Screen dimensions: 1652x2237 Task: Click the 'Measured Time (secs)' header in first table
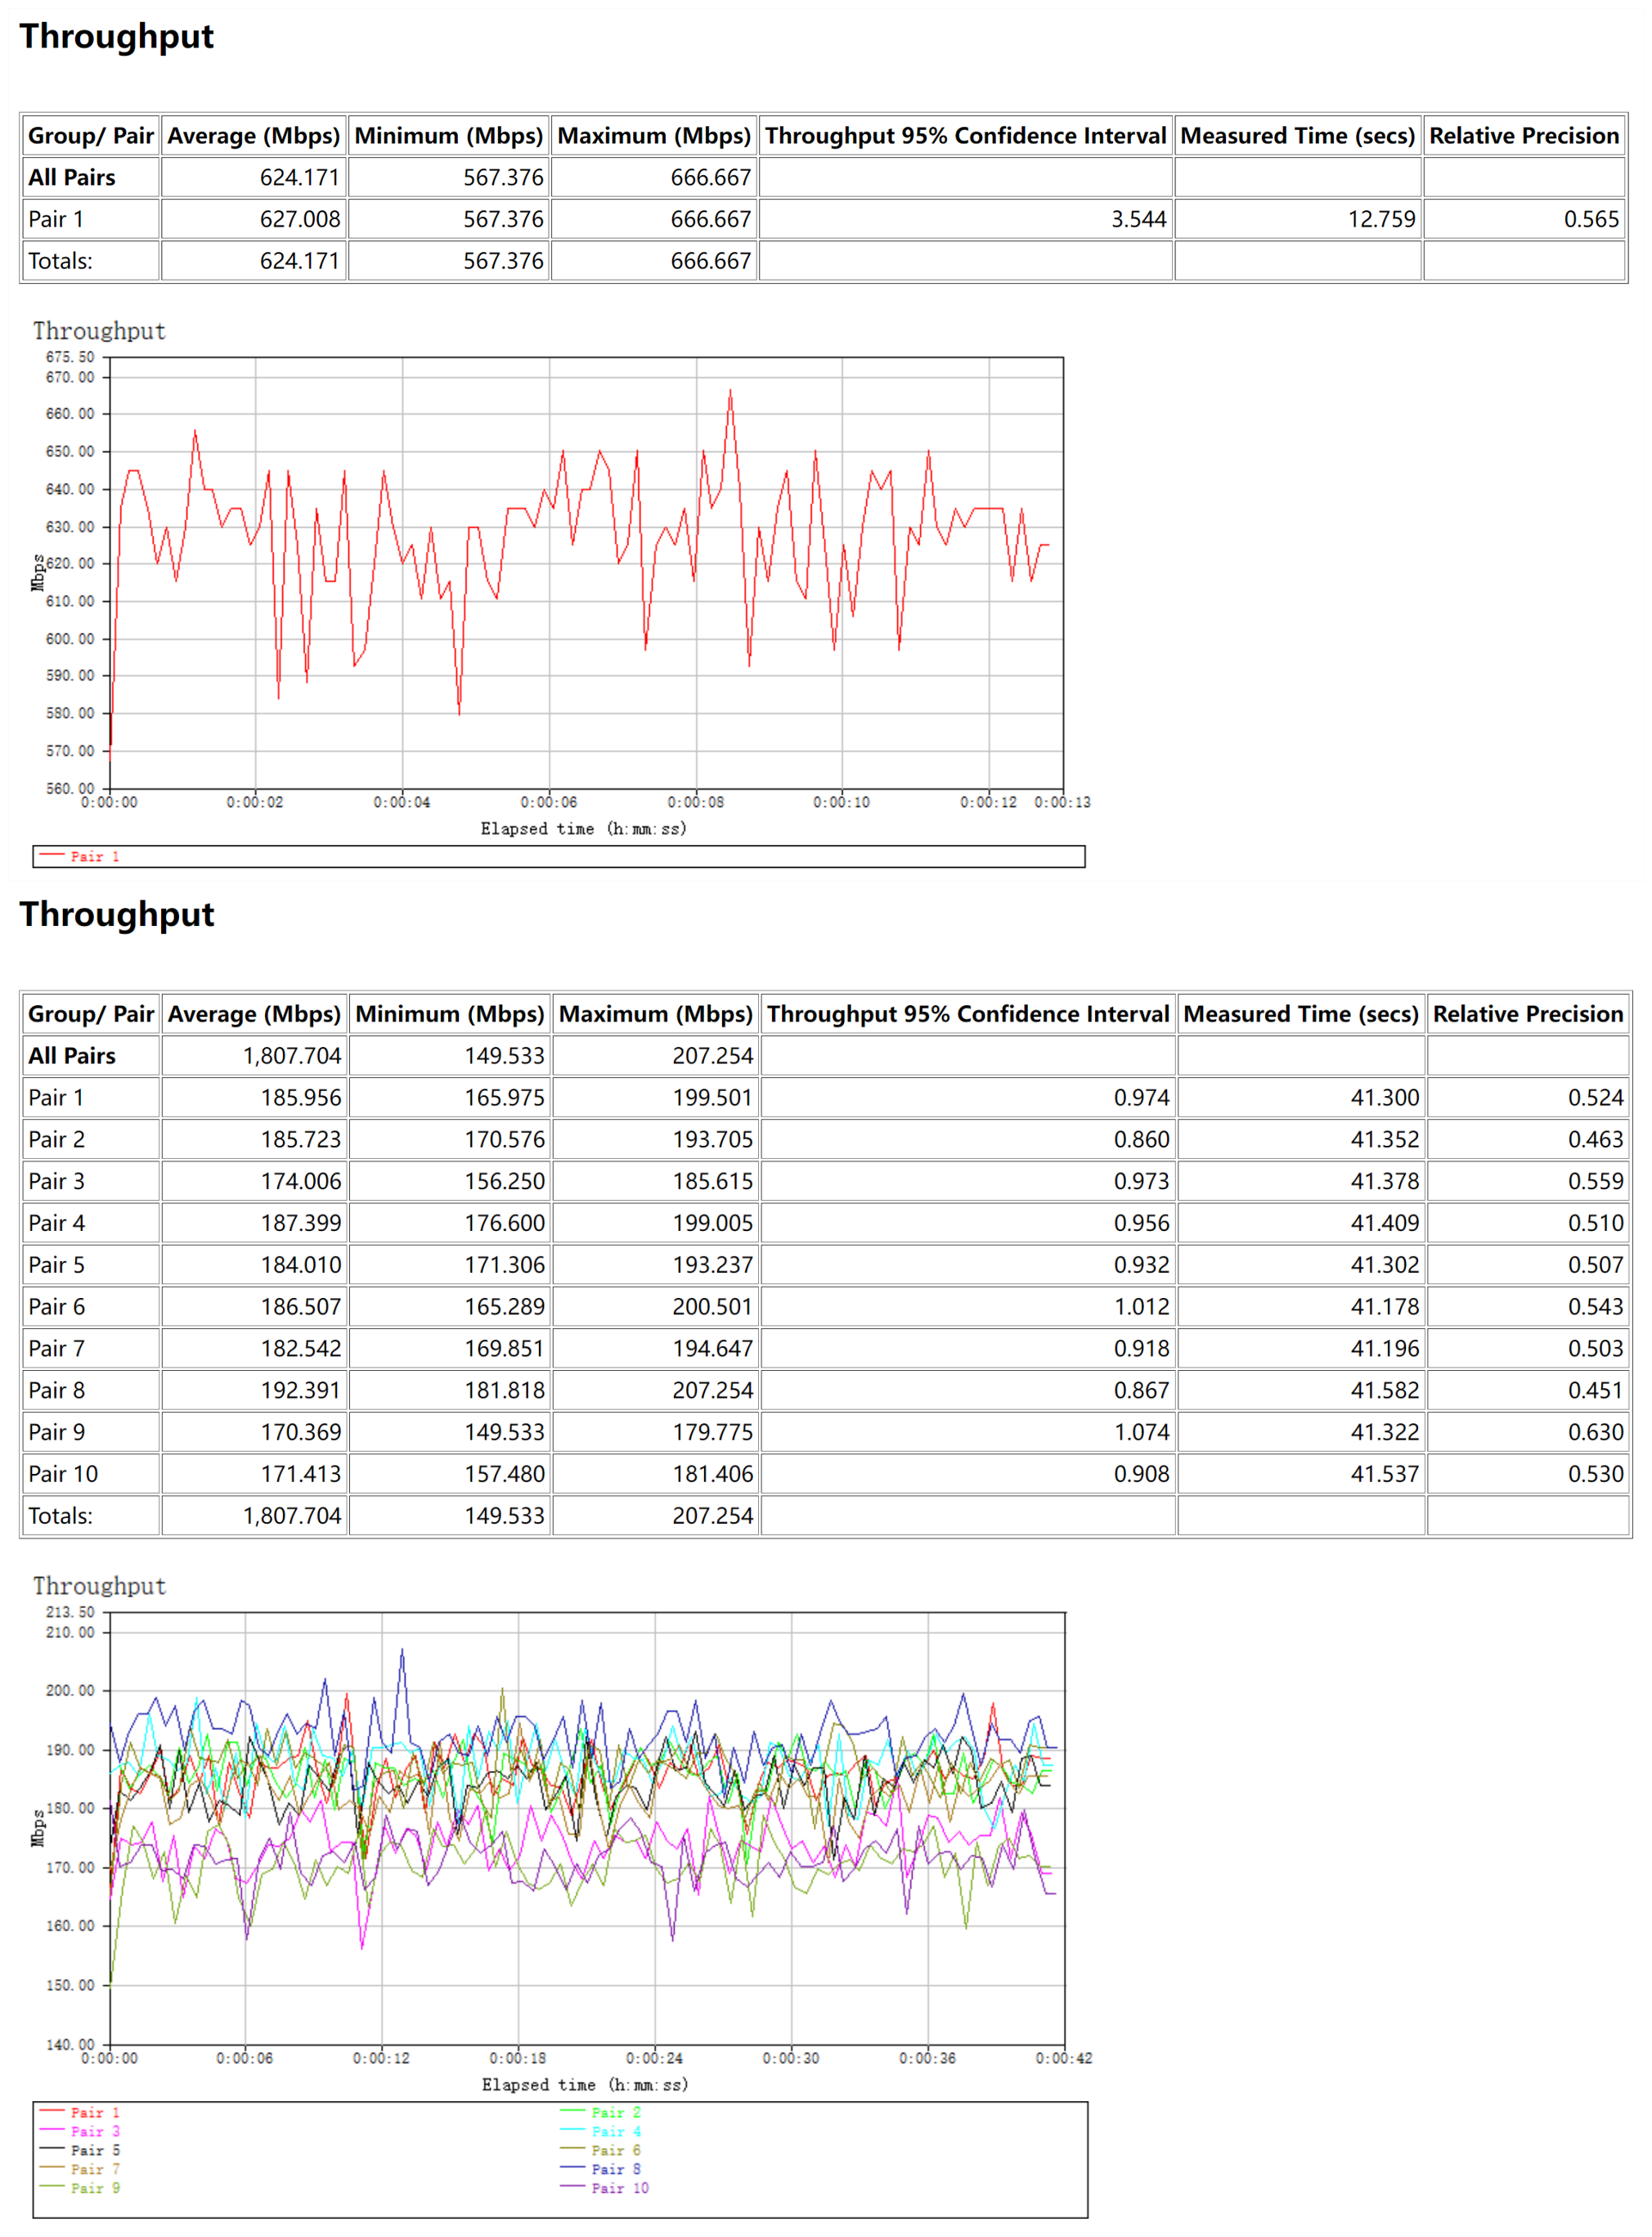[1297, 136]
